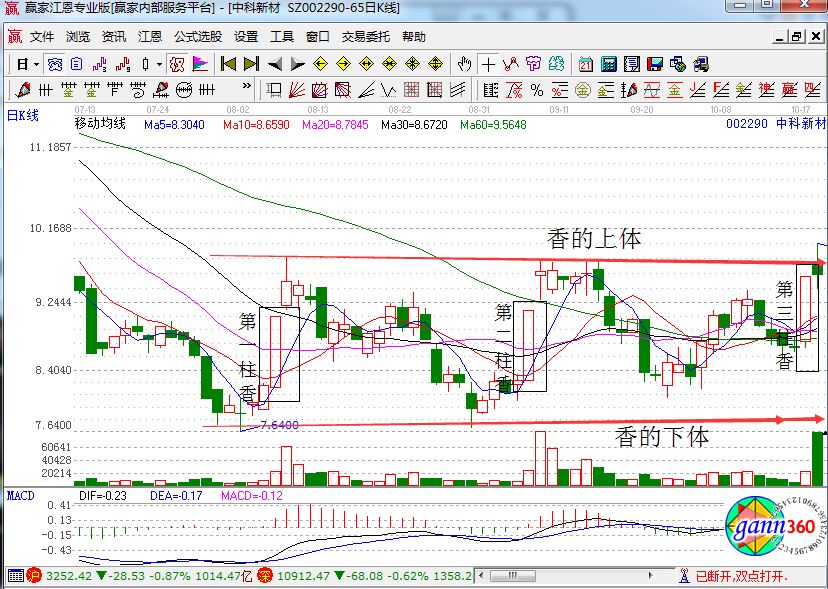
Task: Click the MACD indicator panel label
Action: 21,495
